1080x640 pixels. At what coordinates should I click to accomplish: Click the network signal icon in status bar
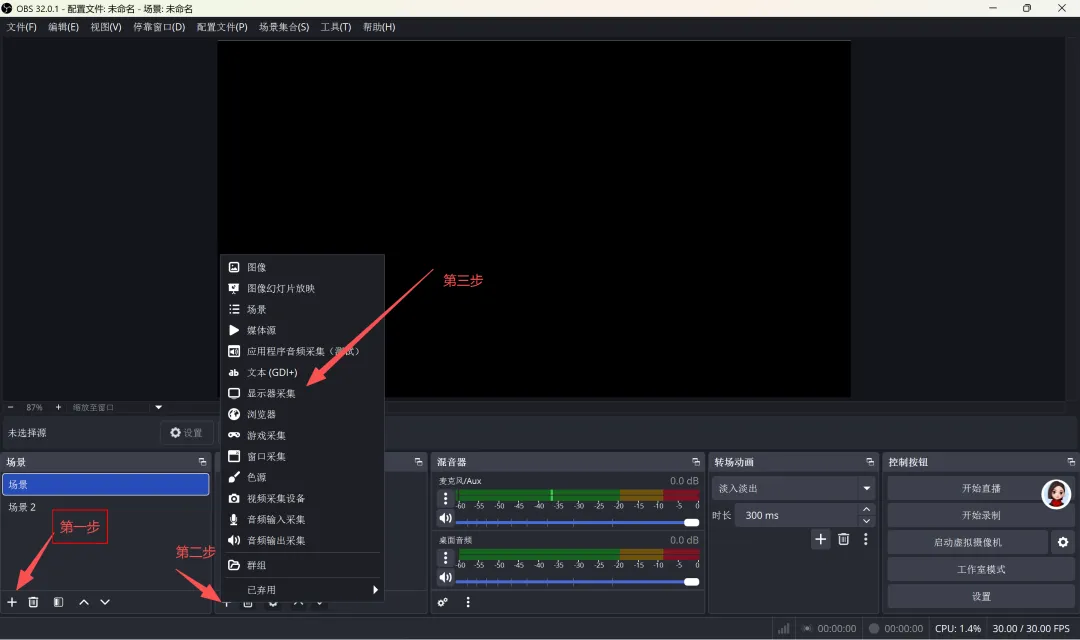[x=784, y=628]
